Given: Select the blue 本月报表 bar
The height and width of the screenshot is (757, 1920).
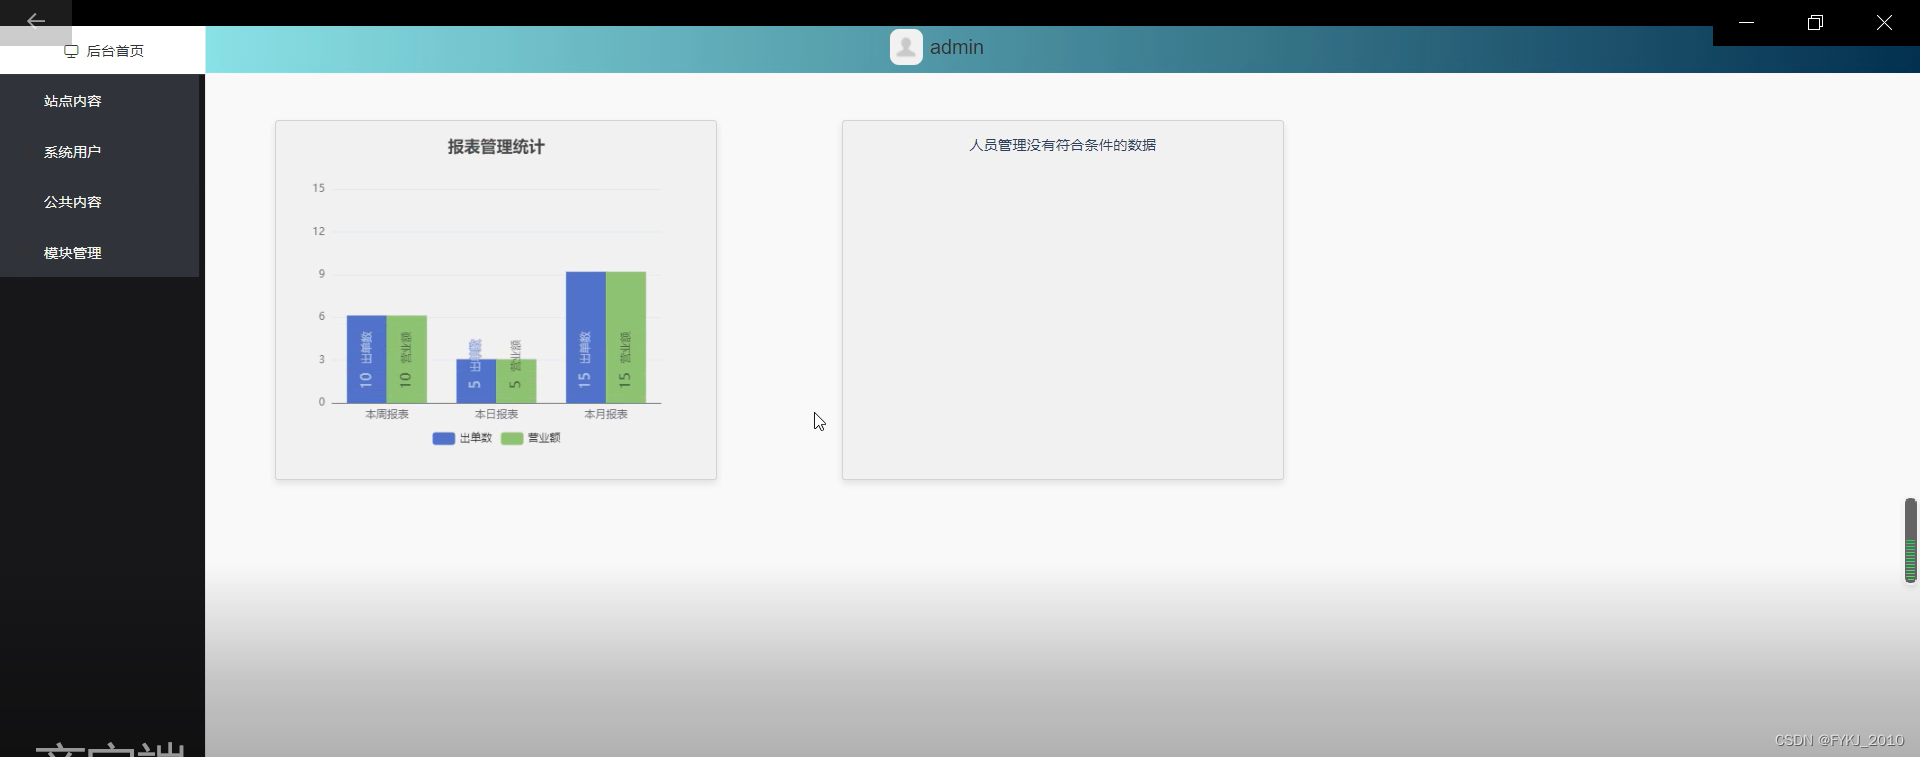Looking at the screenshot, I should (586, 337).
